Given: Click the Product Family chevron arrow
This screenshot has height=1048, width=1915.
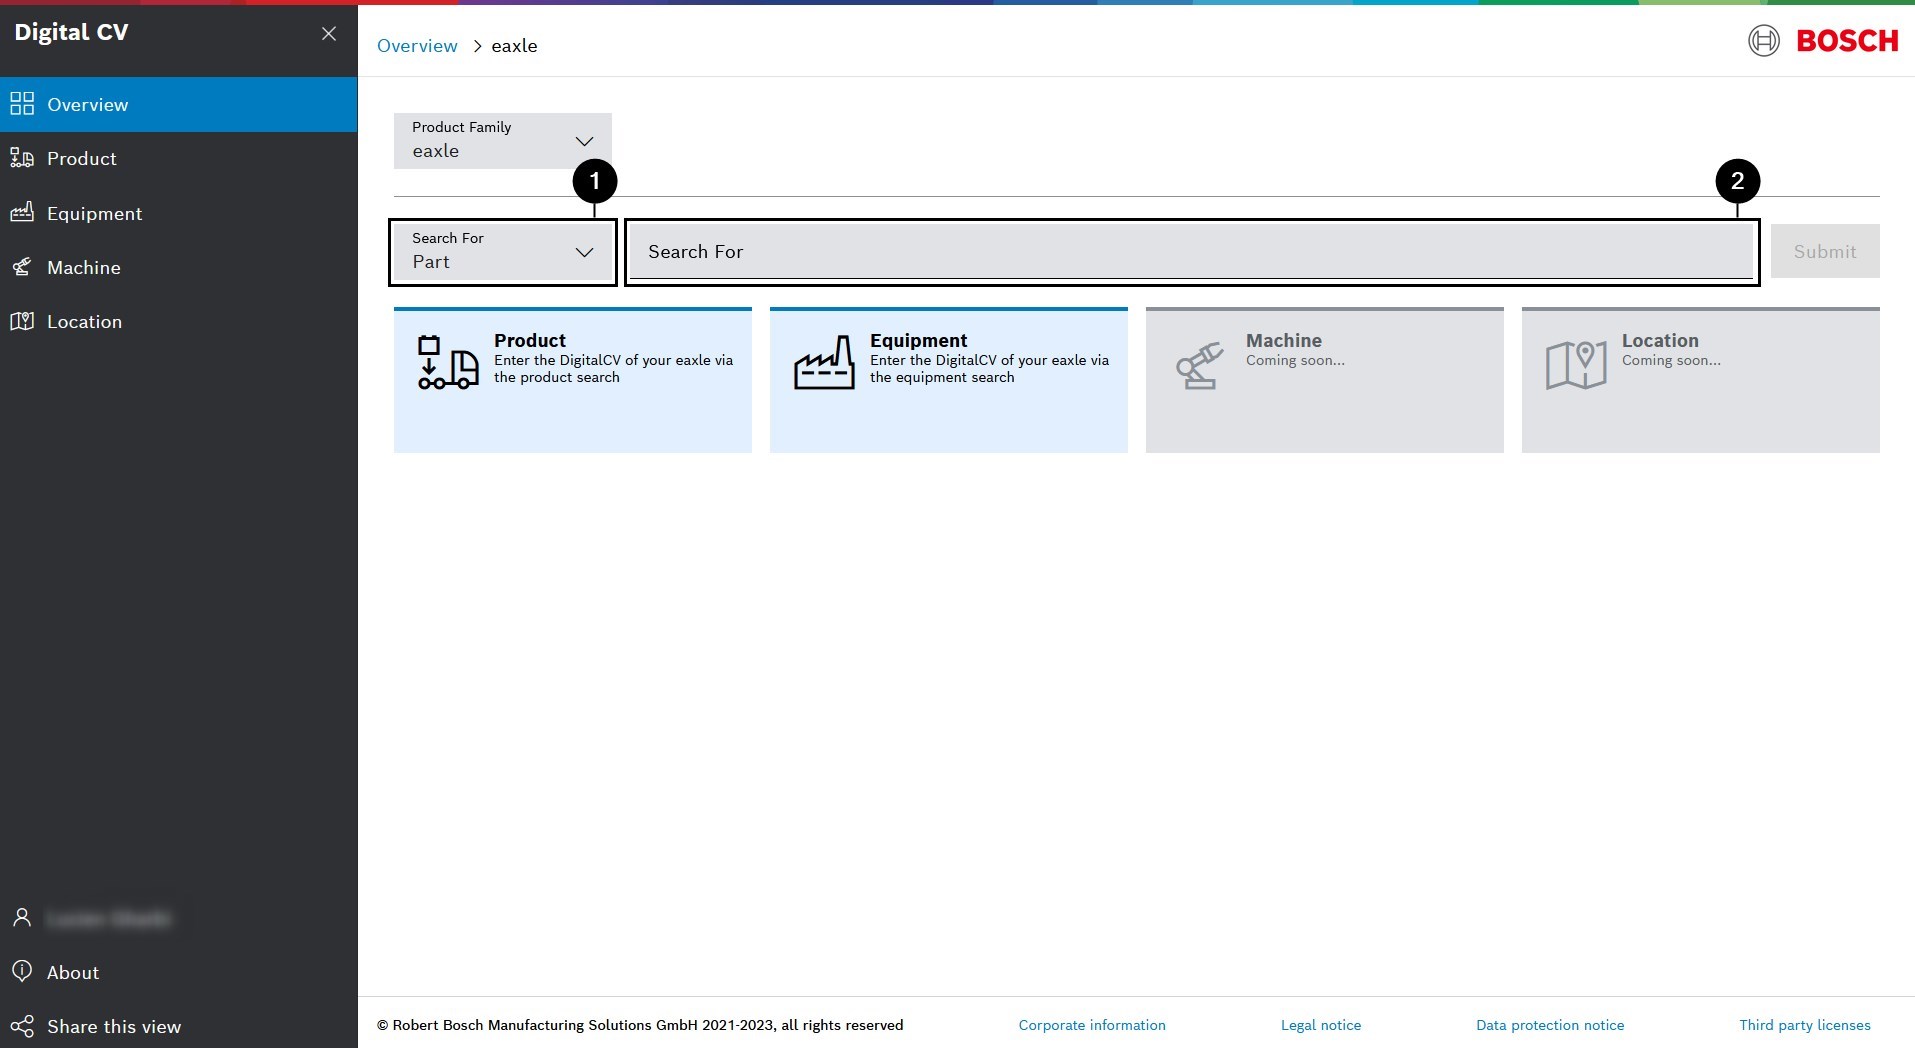Looking at the screenshot, I should click(584, 141).
